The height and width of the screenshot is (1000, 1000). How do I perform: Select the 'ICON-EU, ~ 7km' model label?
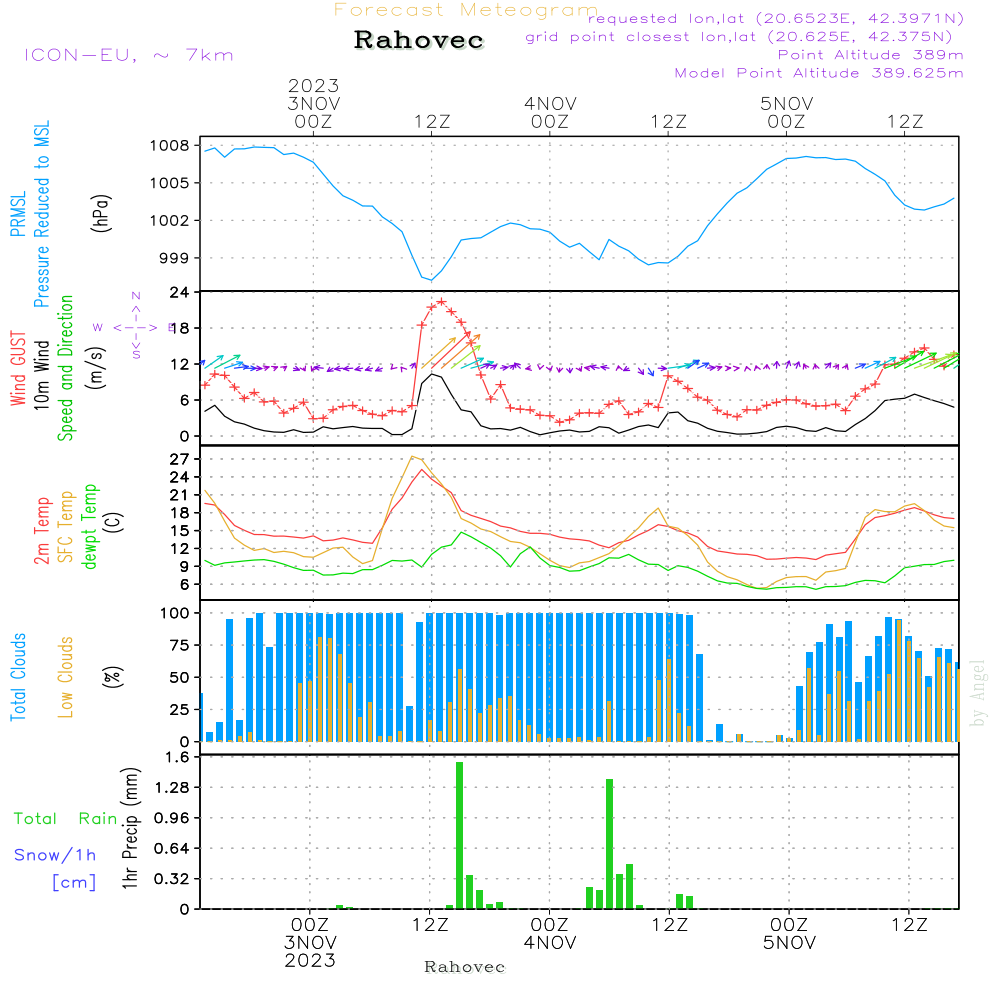point(129,55)
